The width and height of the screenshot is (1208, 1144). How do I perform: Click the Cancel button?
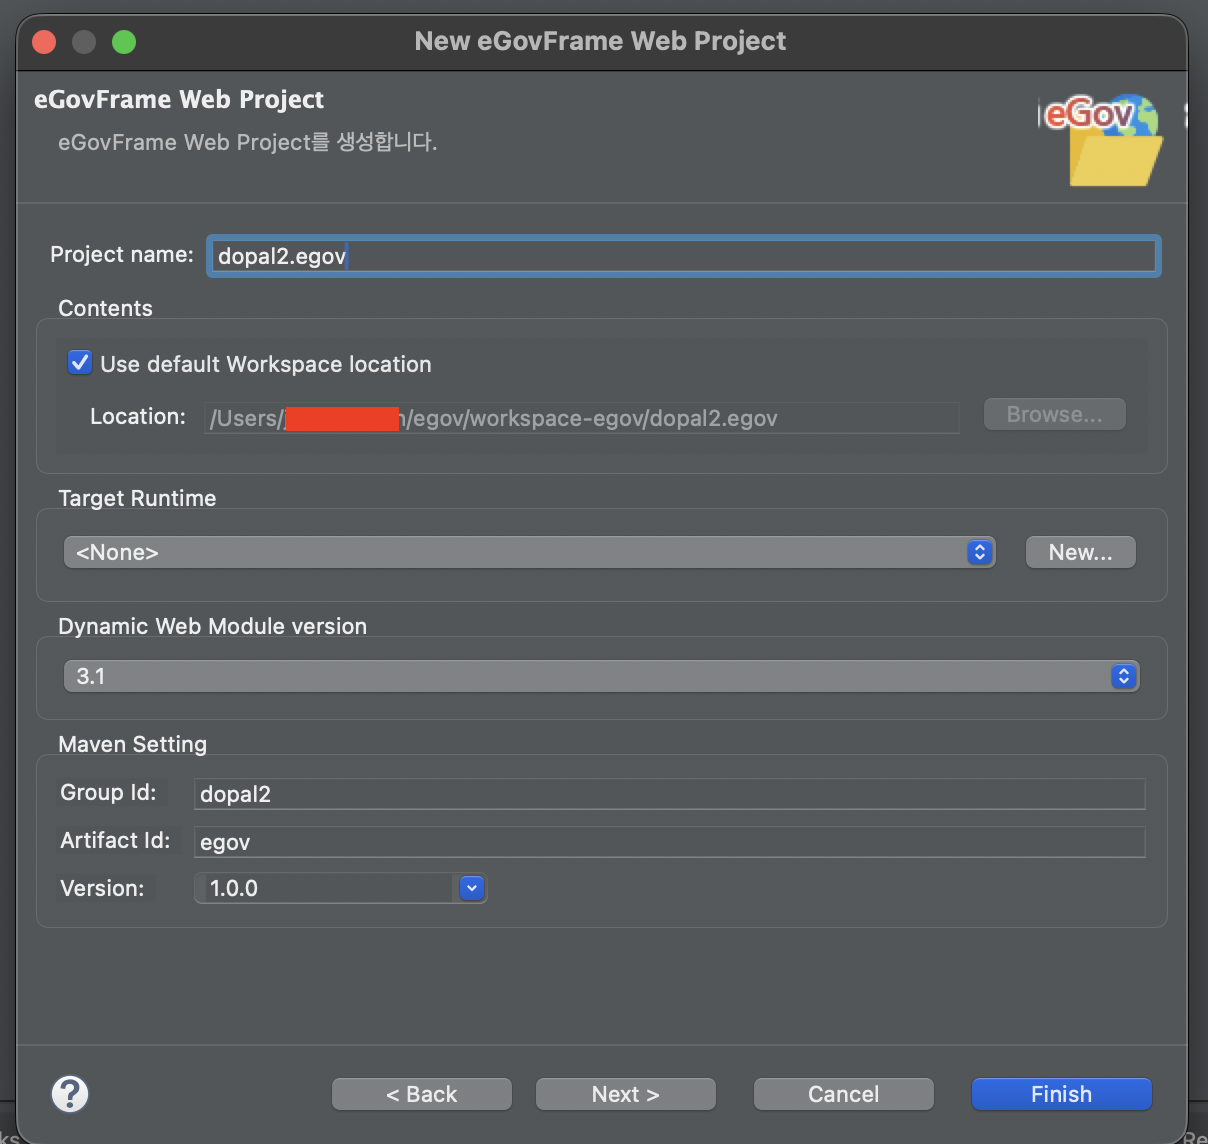tap(844, 1094)
